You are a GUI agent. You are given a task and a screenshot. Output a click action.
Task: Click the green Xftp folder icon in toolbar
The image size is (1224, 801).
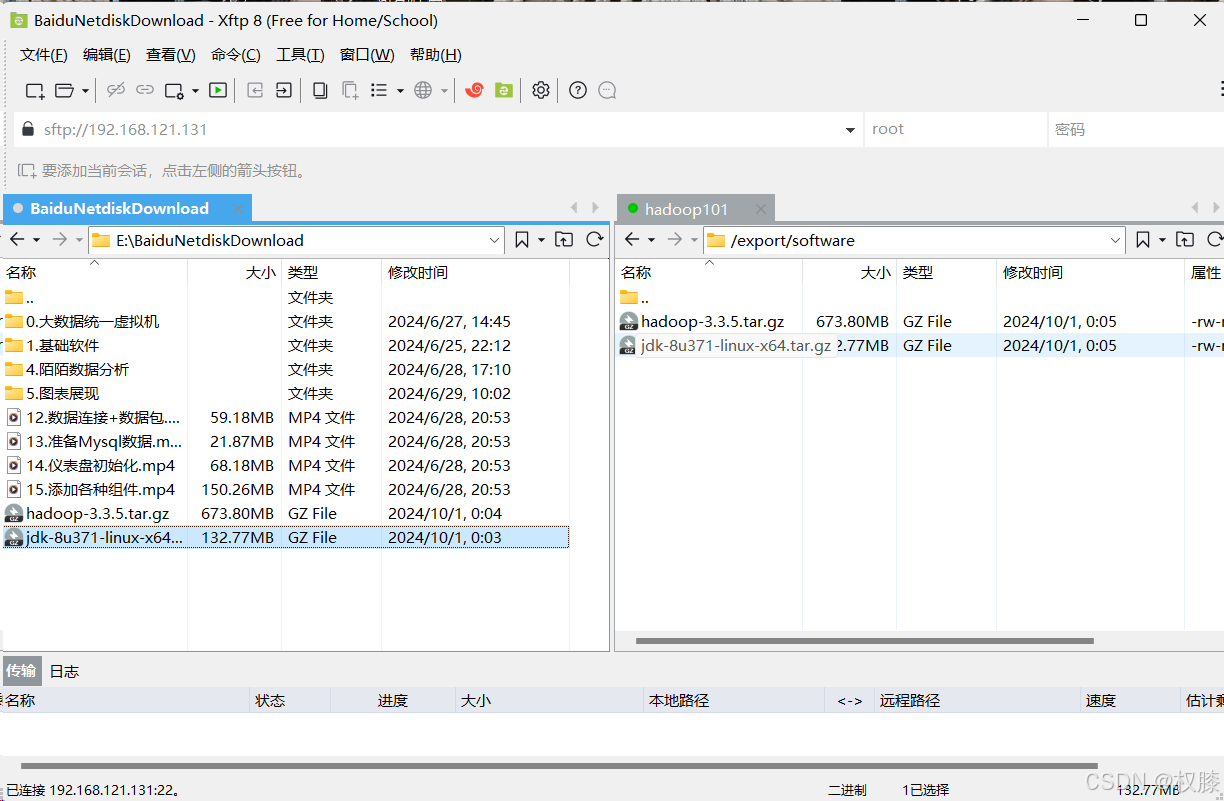click(504, 90)
